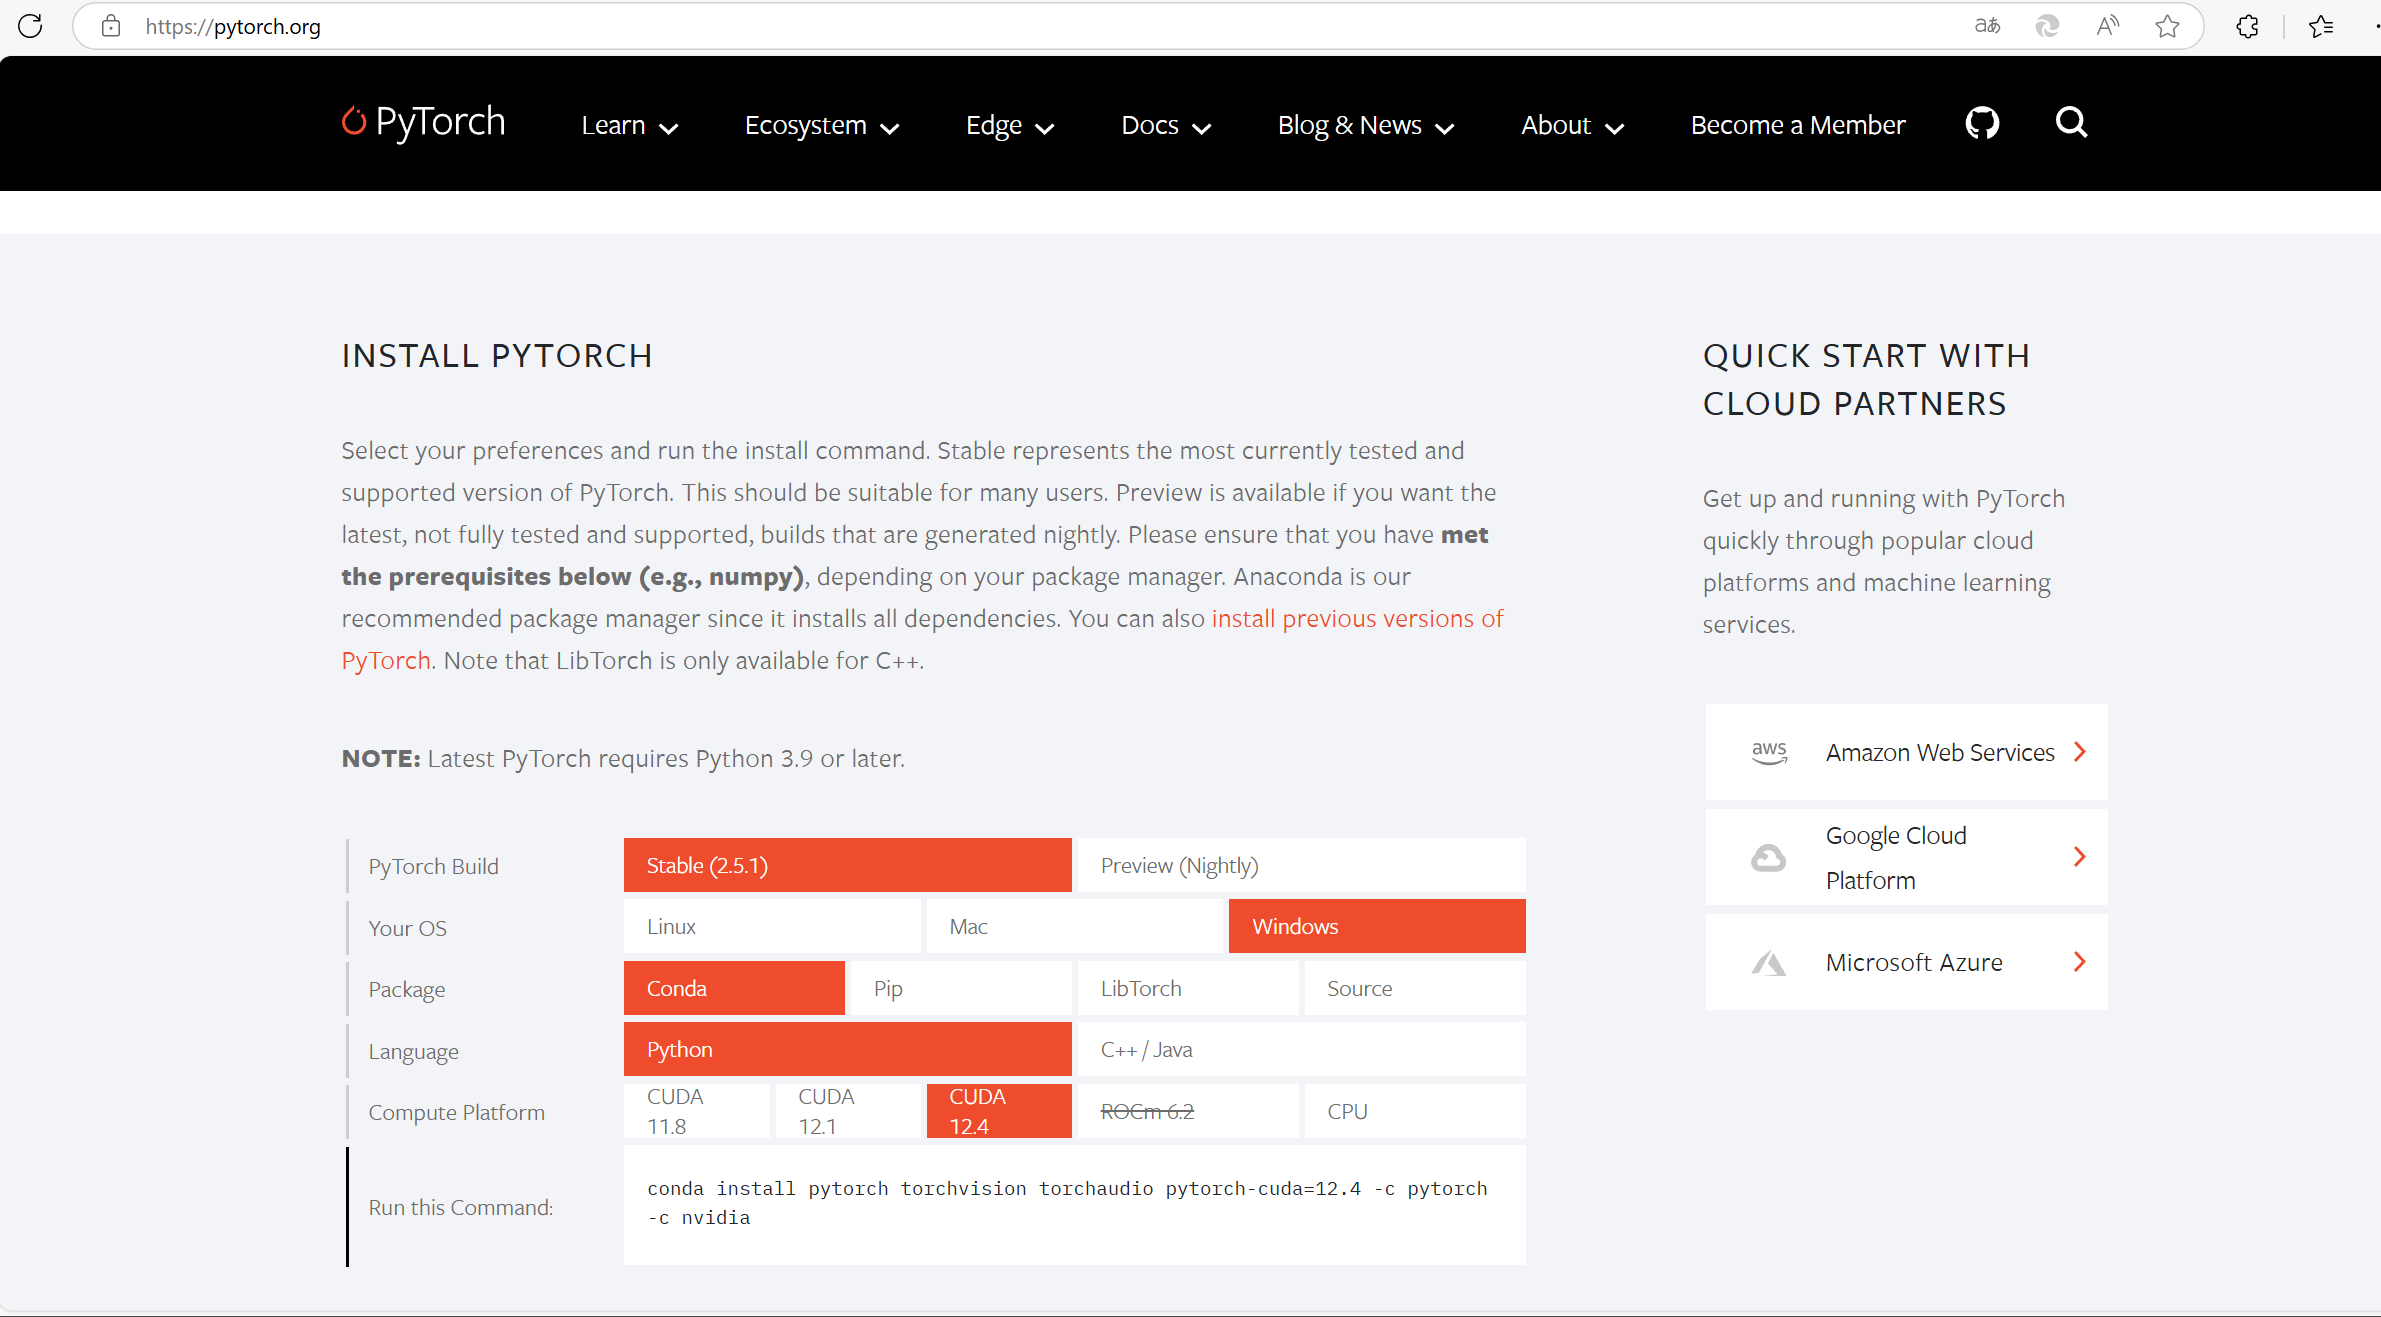Click the Run this Command label
Image resolution: width=2381 pixels, height=1317 pixels.
tap(460, 1207)
